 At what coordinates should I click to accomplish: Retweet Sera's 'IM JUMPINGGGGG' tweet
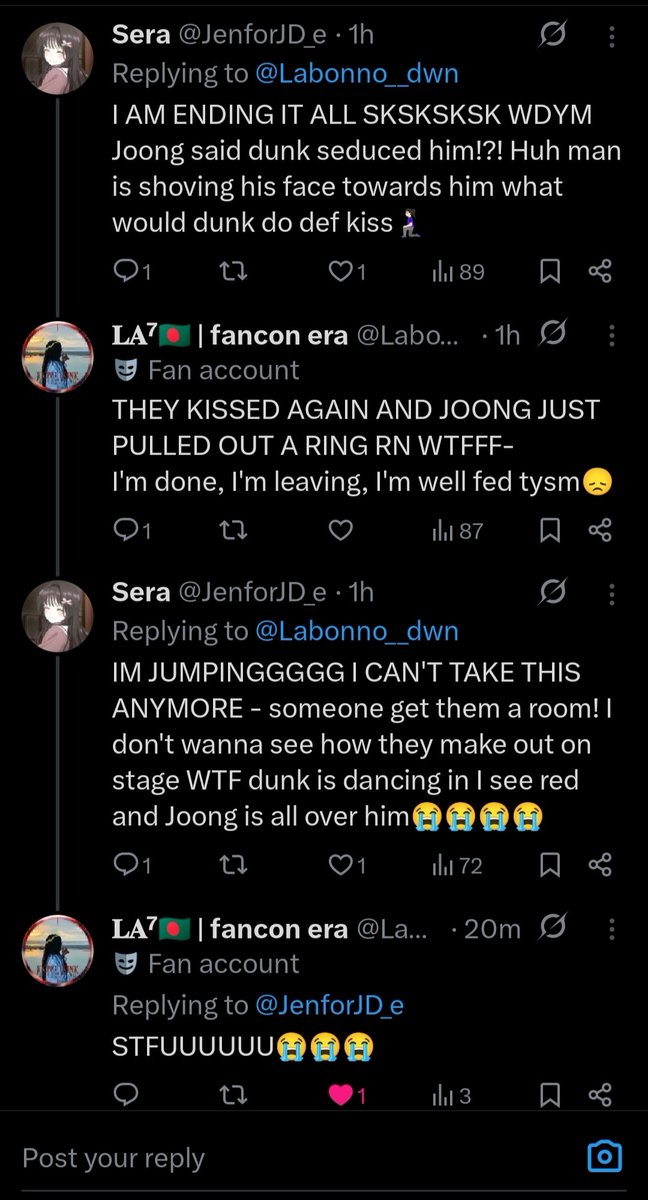pyautogui.click(x=232, y=866)
